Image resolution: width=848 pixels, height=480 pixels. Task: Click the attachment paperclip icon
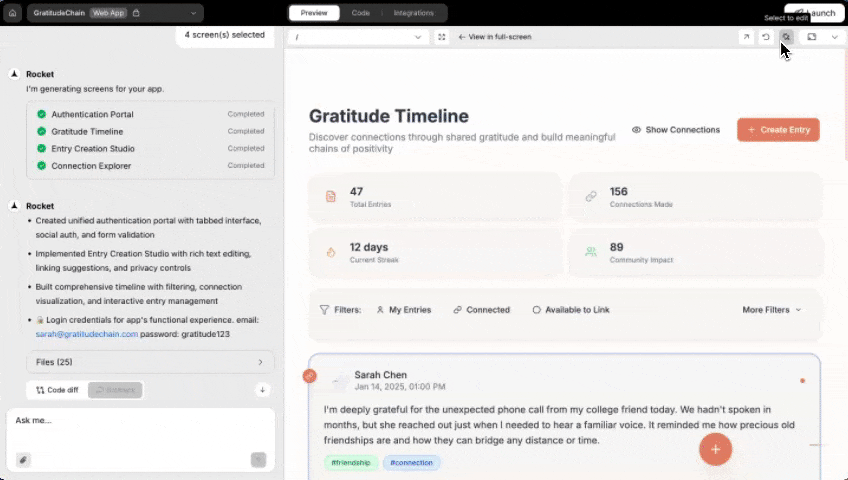(x=23, y=460)
